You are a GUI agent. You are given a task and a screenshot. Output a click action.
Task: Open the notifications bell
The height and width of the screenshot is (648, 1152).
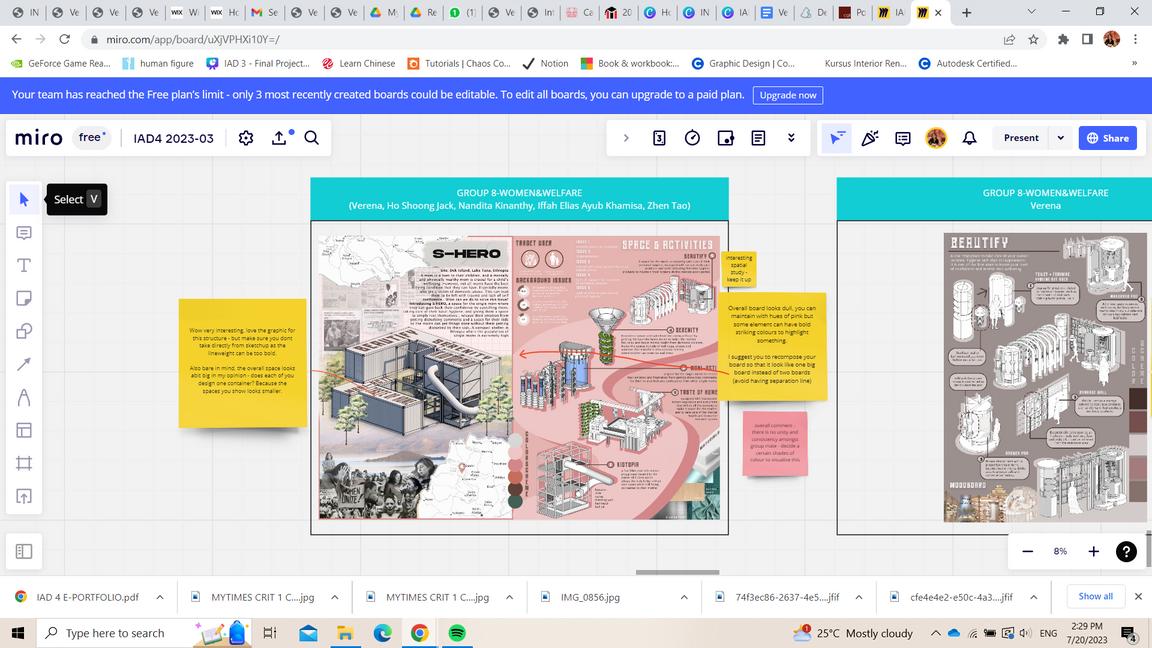pyautogui.click(x=969, y=138)
